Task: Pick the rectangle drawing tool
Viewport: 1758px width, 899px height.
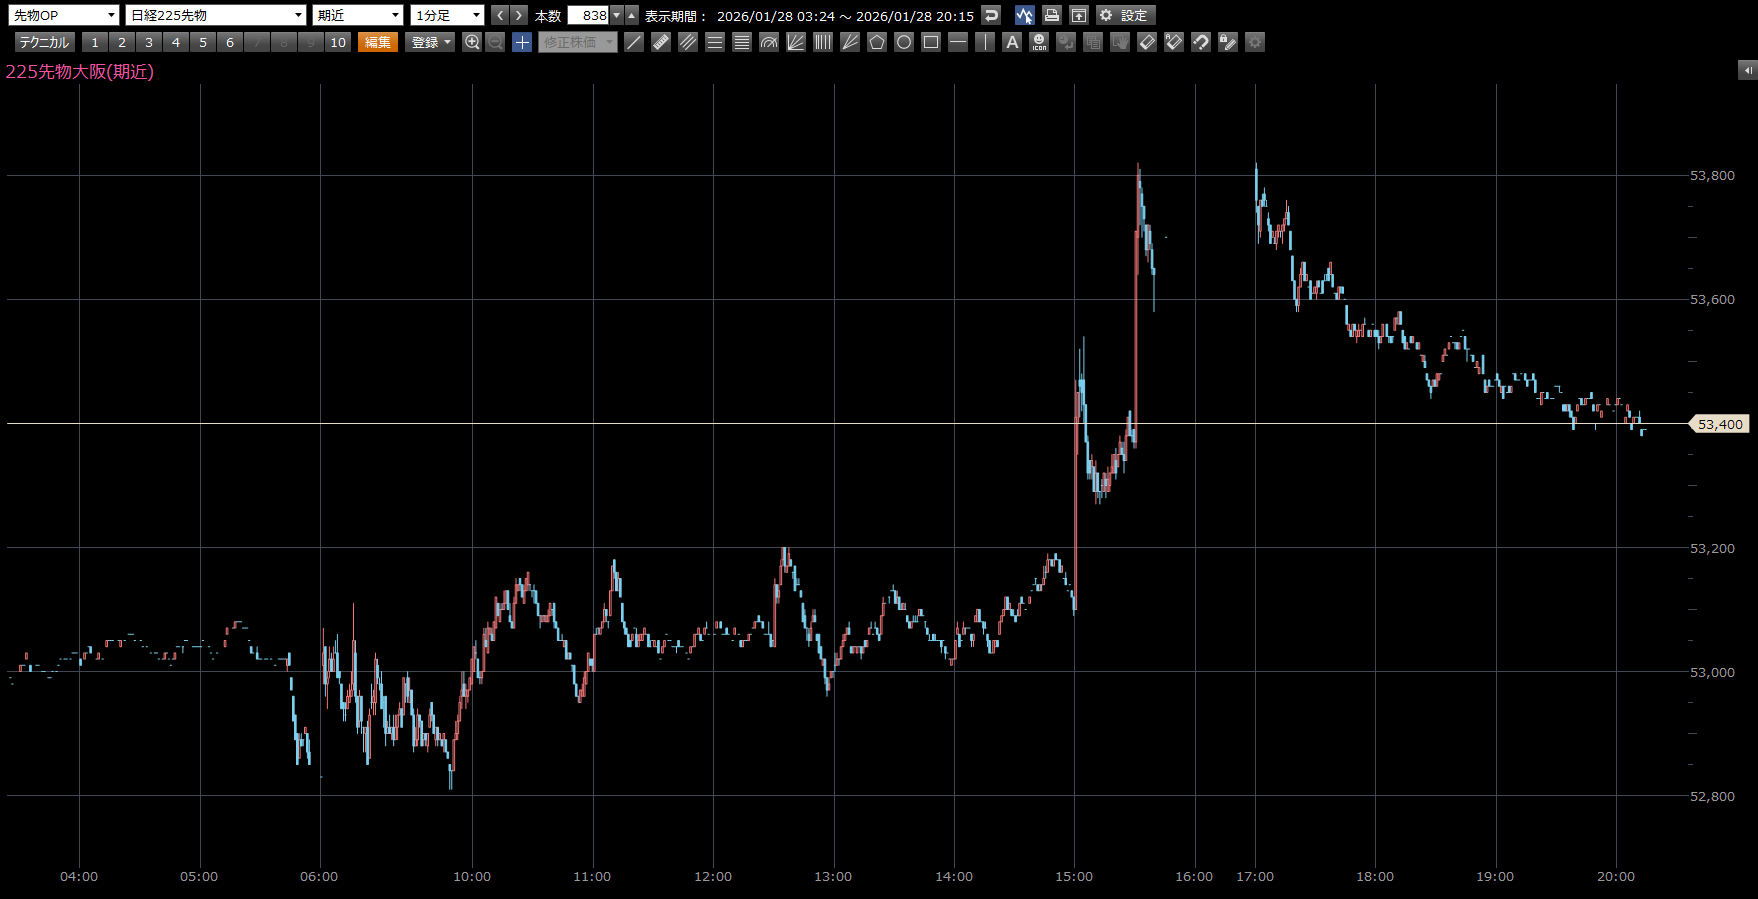Action: point(931,42)
